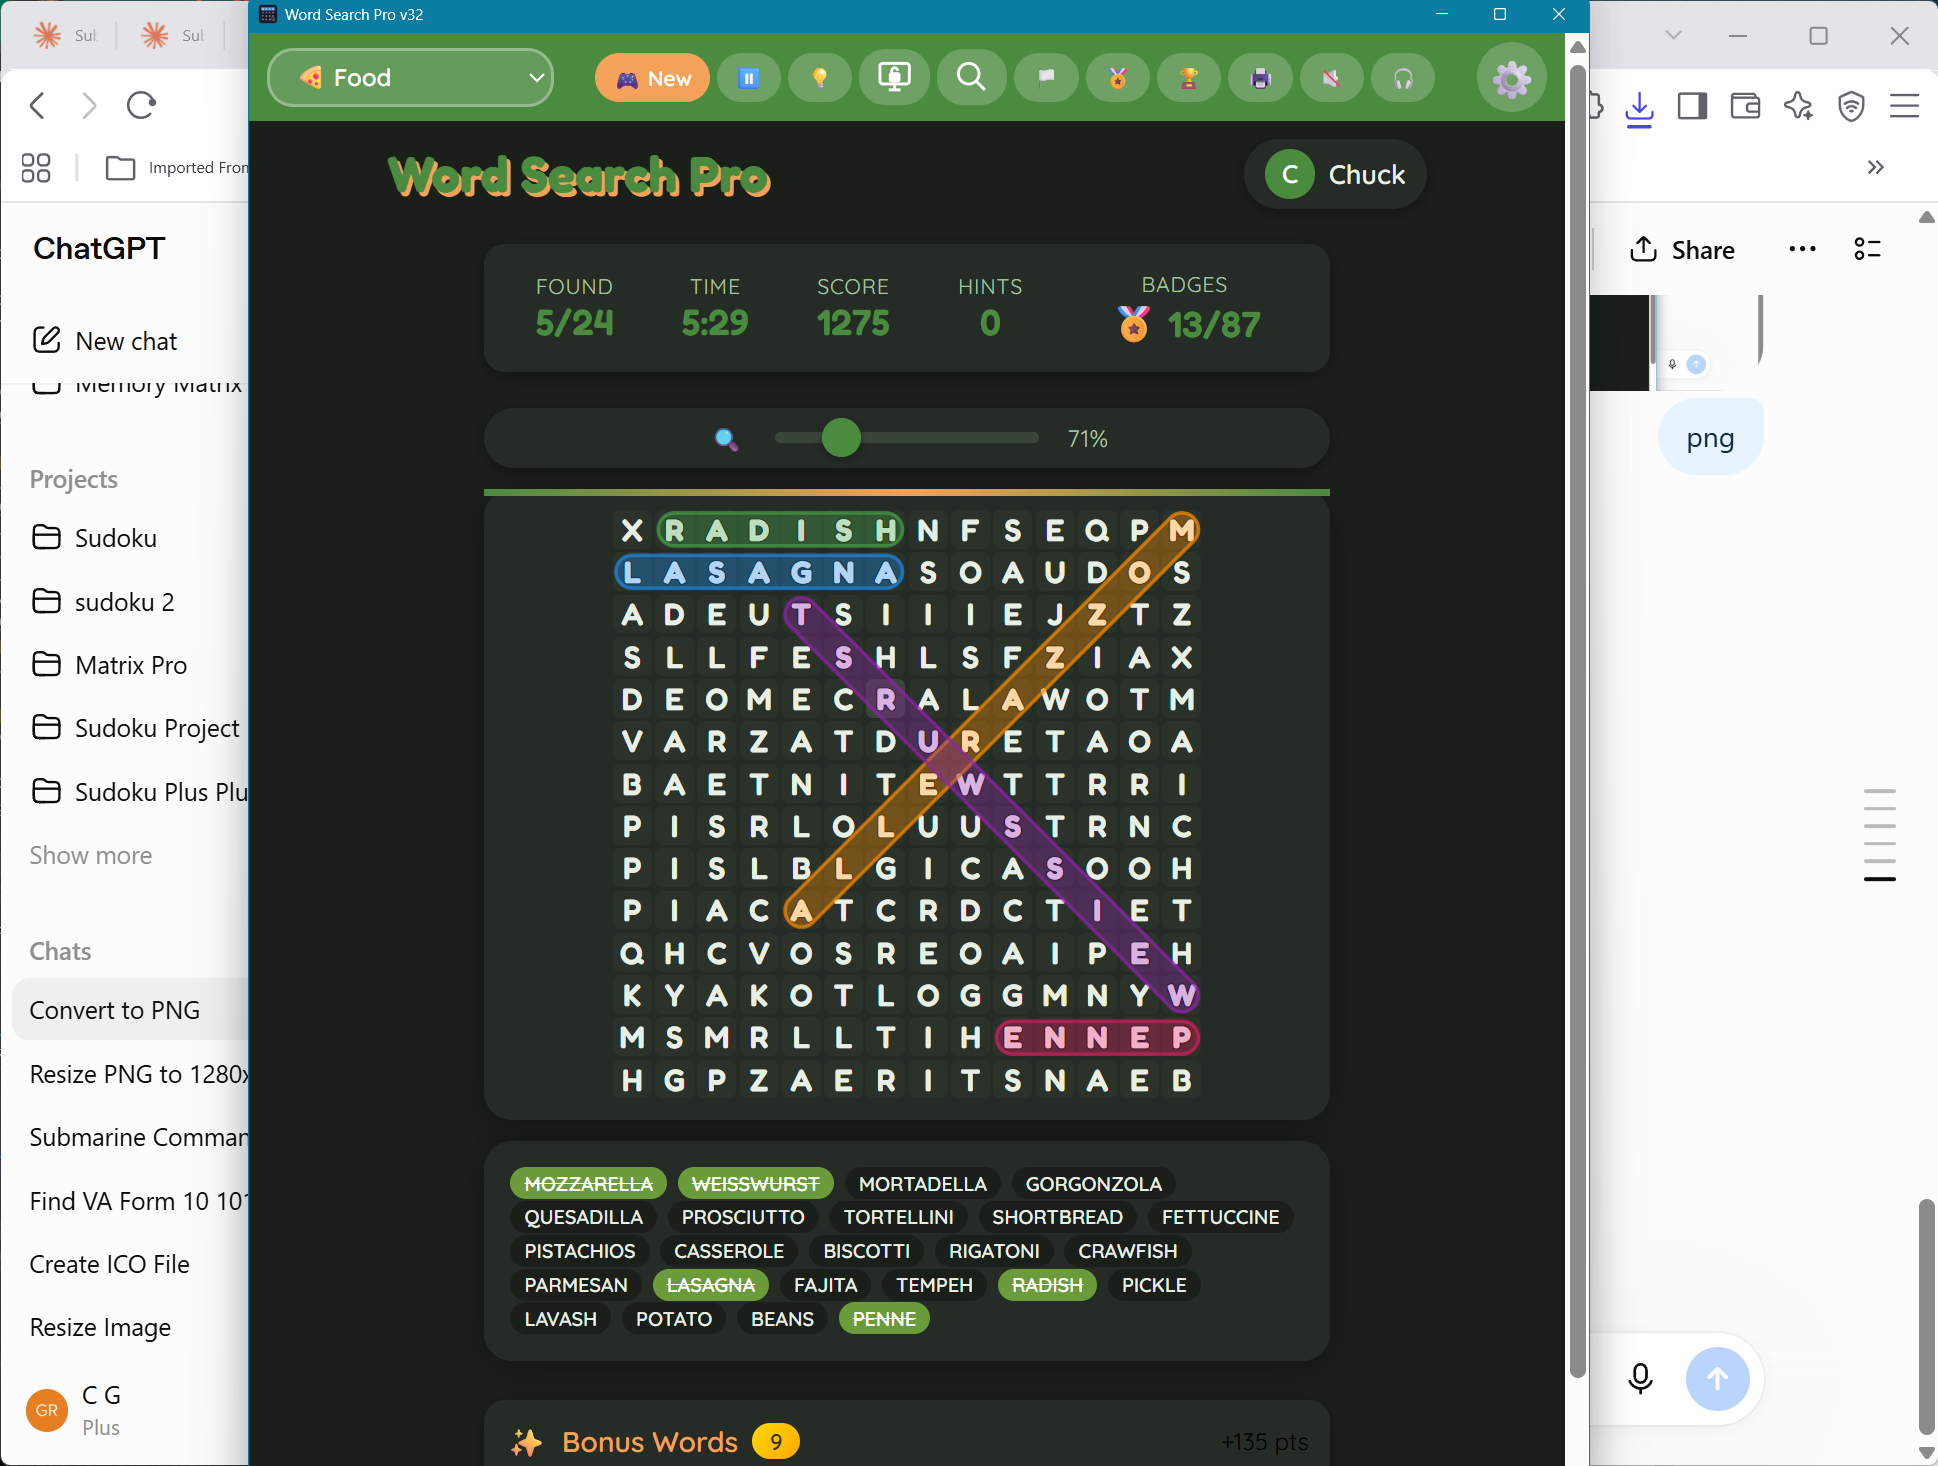Click the PARMESAN word in list

(x=576, y=1285)
